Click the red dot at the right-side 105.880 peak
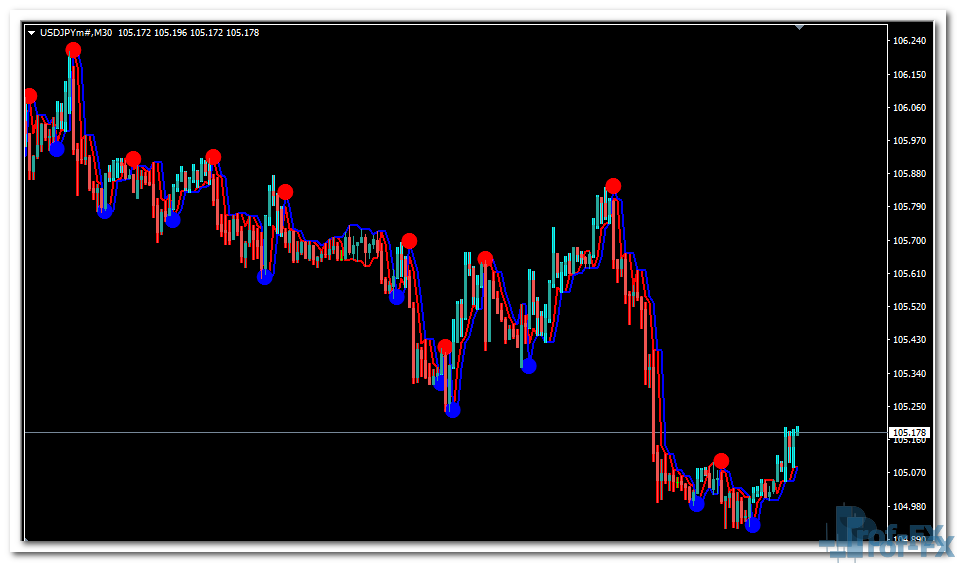 tap(613, 186)
